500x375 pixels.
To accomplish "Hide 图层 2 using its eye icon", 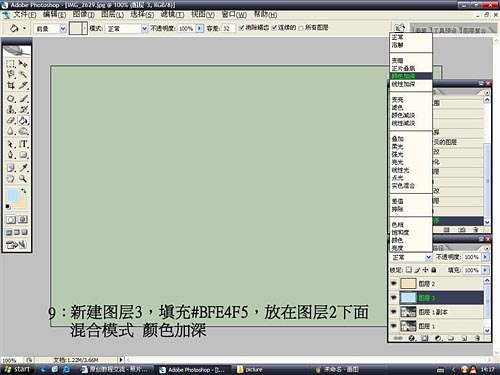I will click(394, 283).
